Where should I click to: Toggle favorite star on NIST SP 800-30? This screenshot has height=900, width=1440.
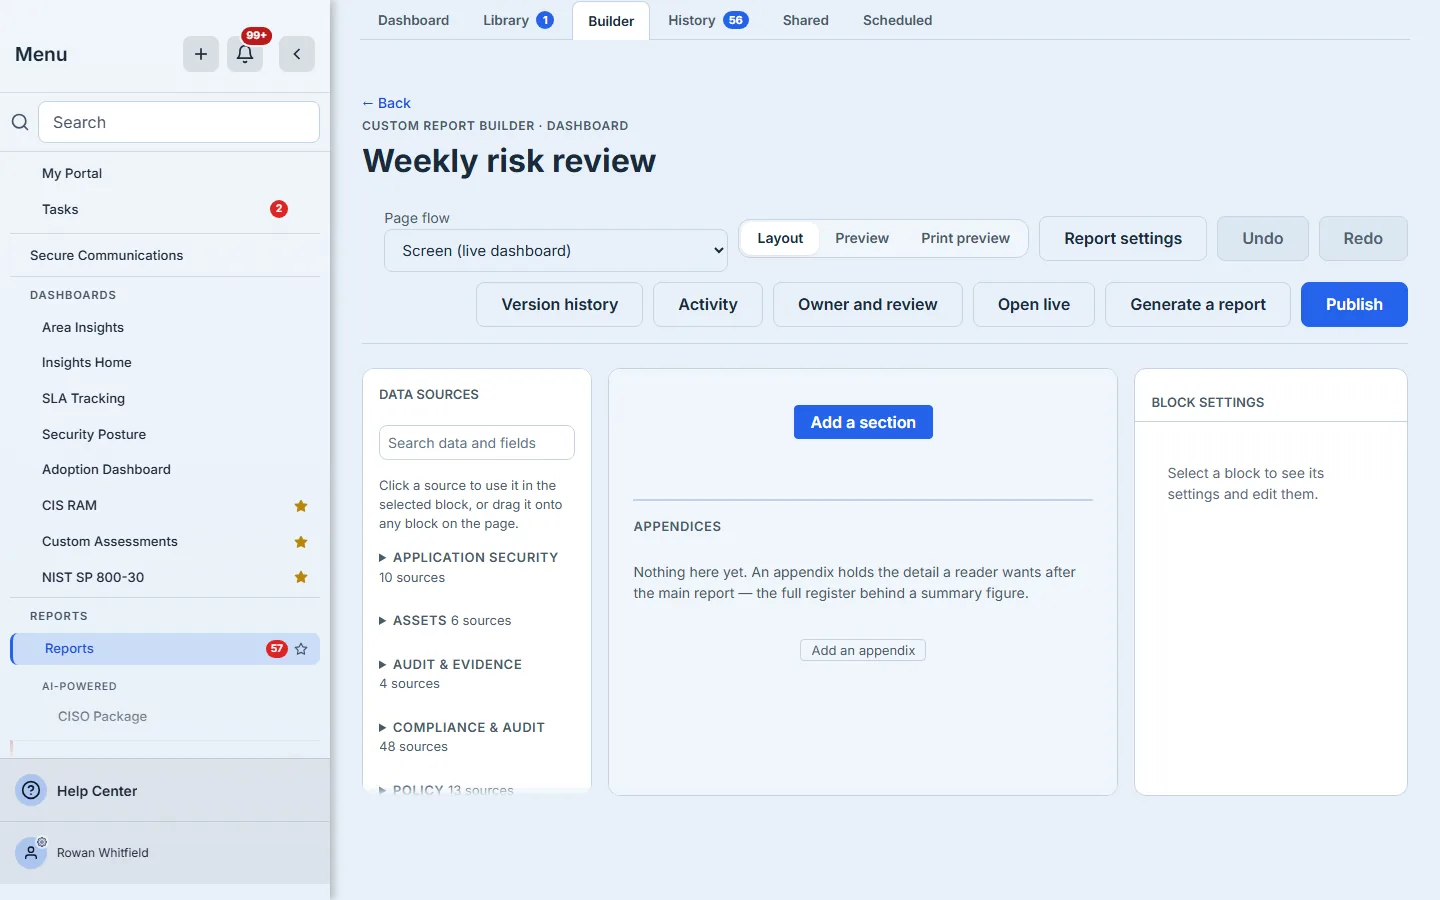(x=301, y=577)
